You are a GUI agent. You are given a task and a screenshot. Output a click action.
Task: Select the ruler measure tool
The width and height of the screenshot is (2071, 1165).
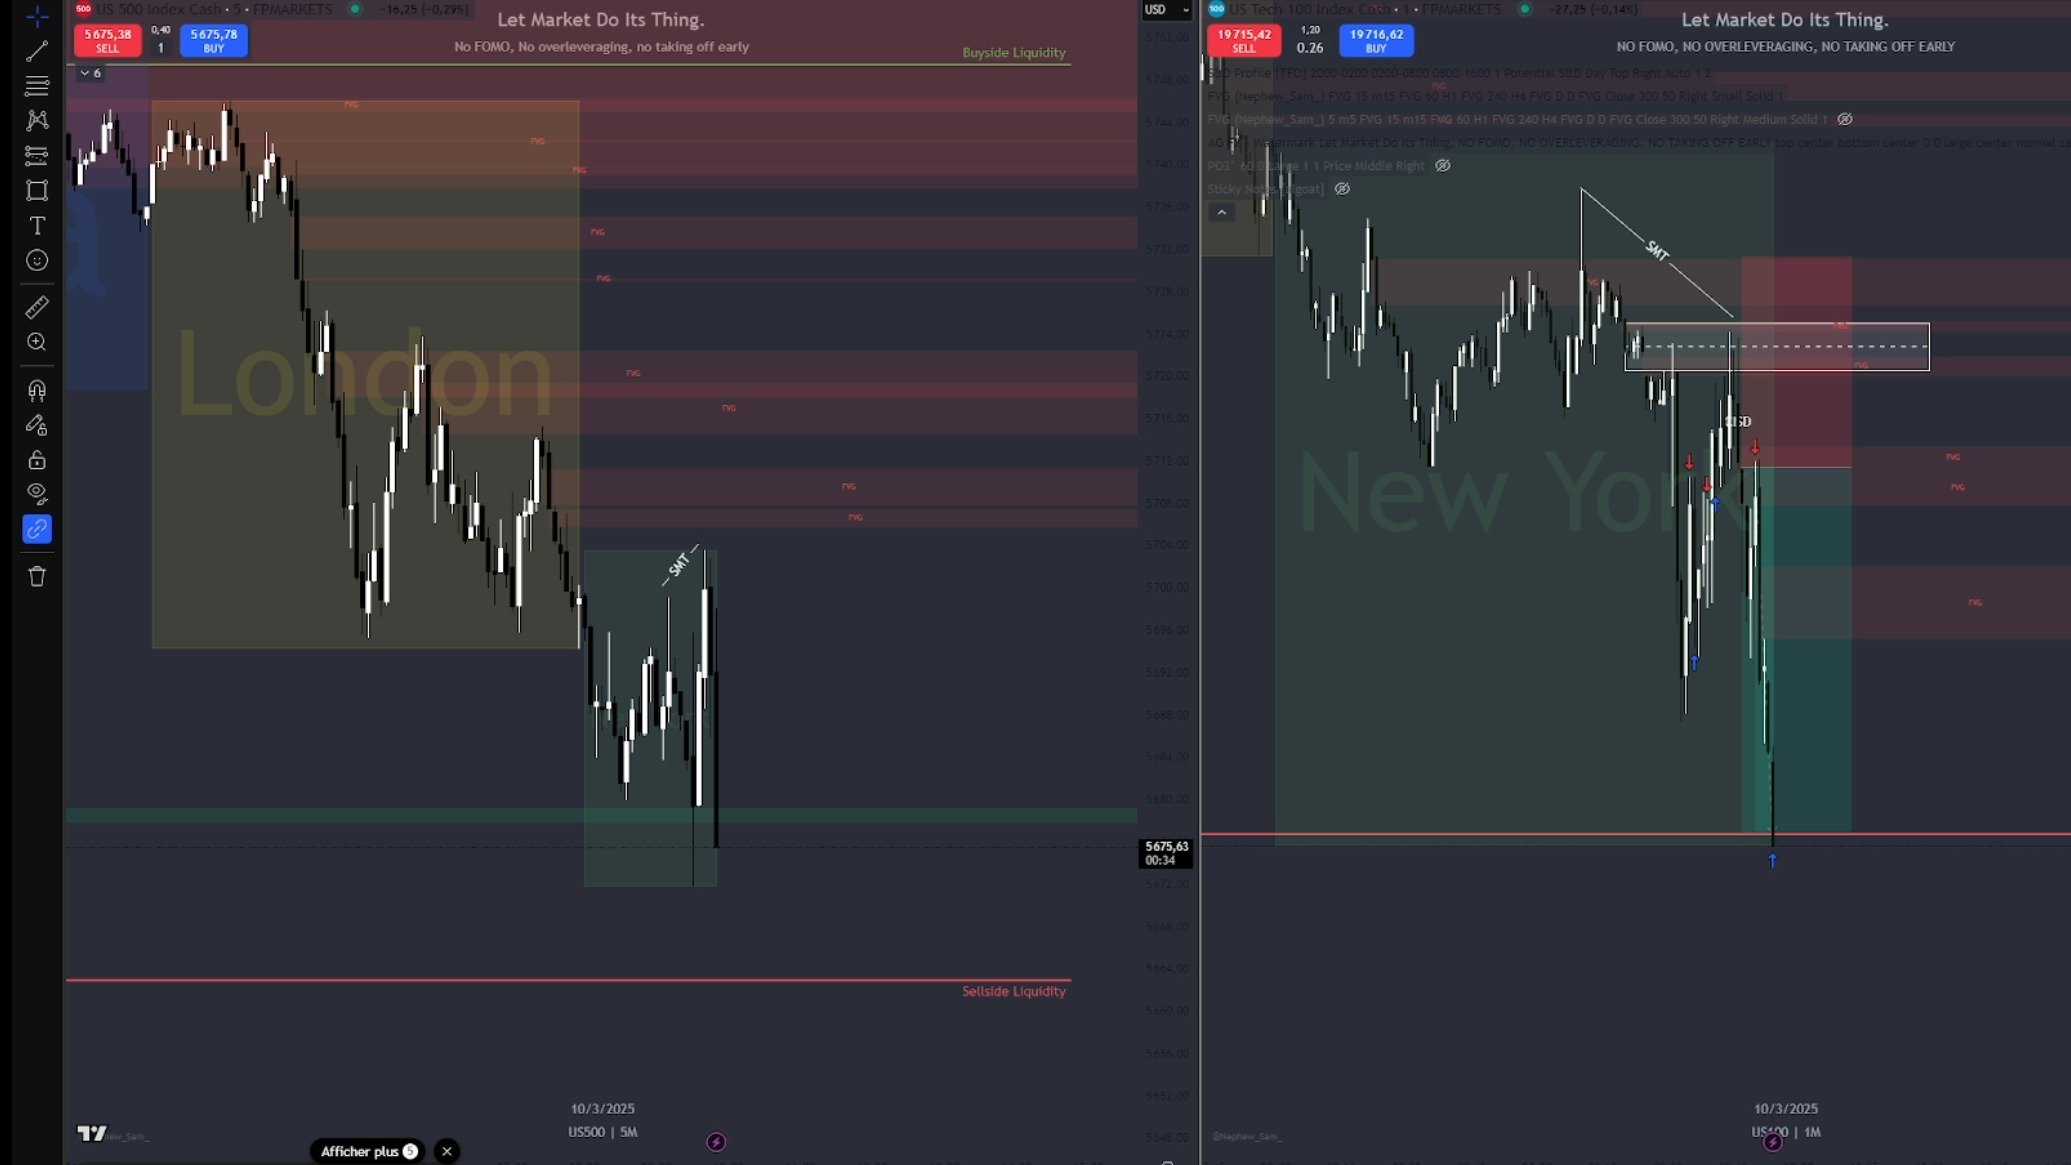(37, 307)
